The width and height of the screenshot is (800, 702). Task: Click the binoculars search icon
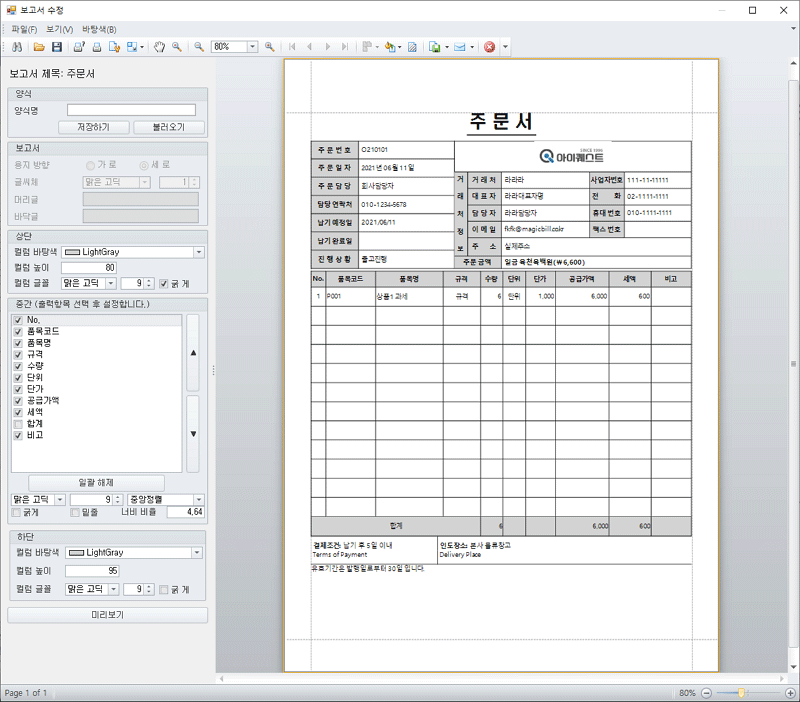(x=17, y=47)
